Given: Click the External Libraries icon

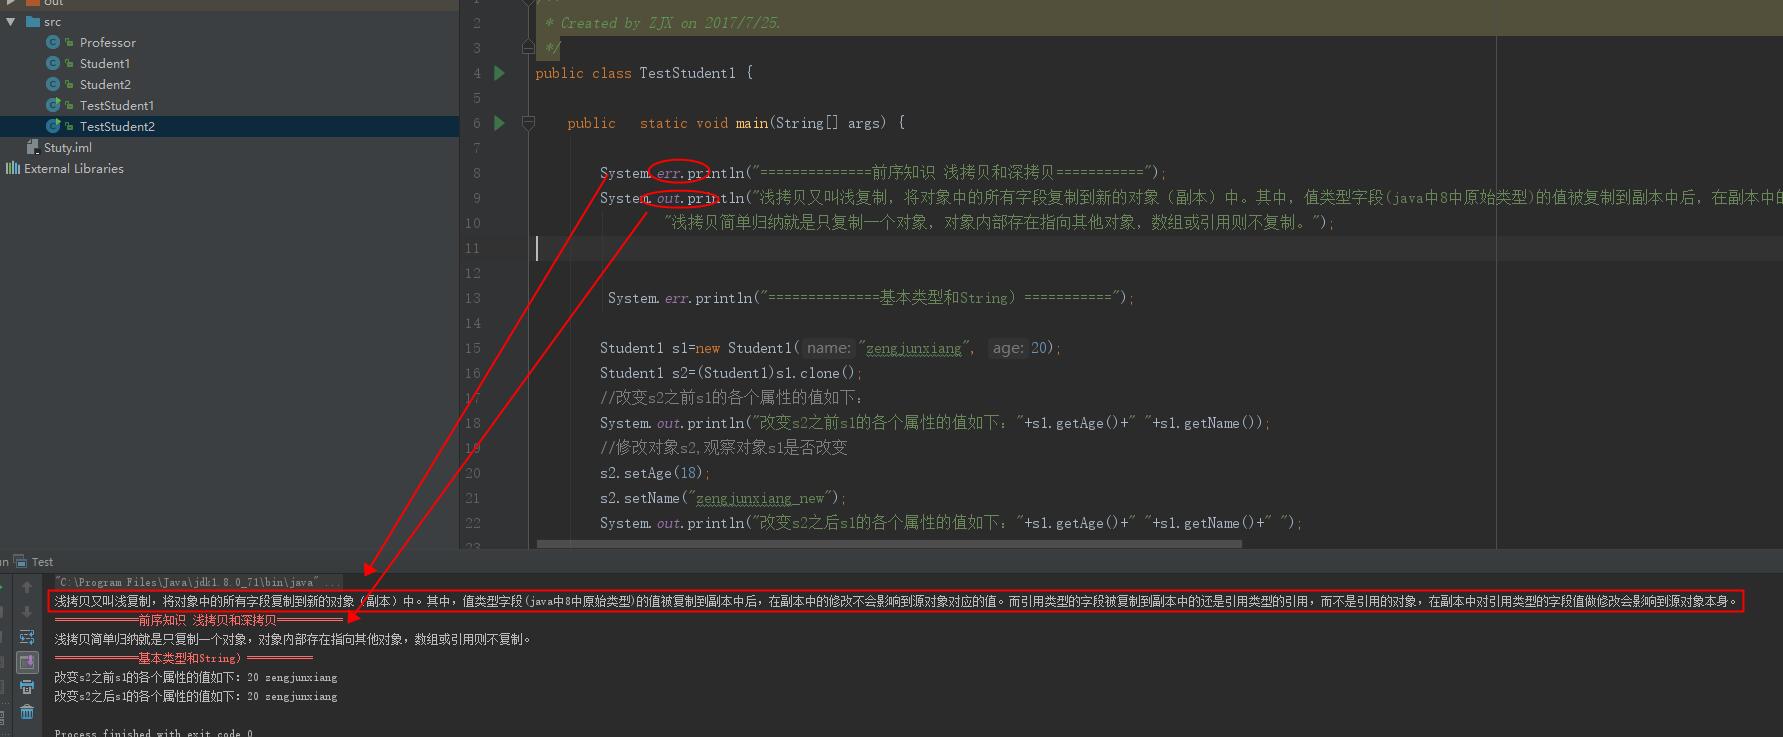Looking at the screenshot, I should (13, 168).
